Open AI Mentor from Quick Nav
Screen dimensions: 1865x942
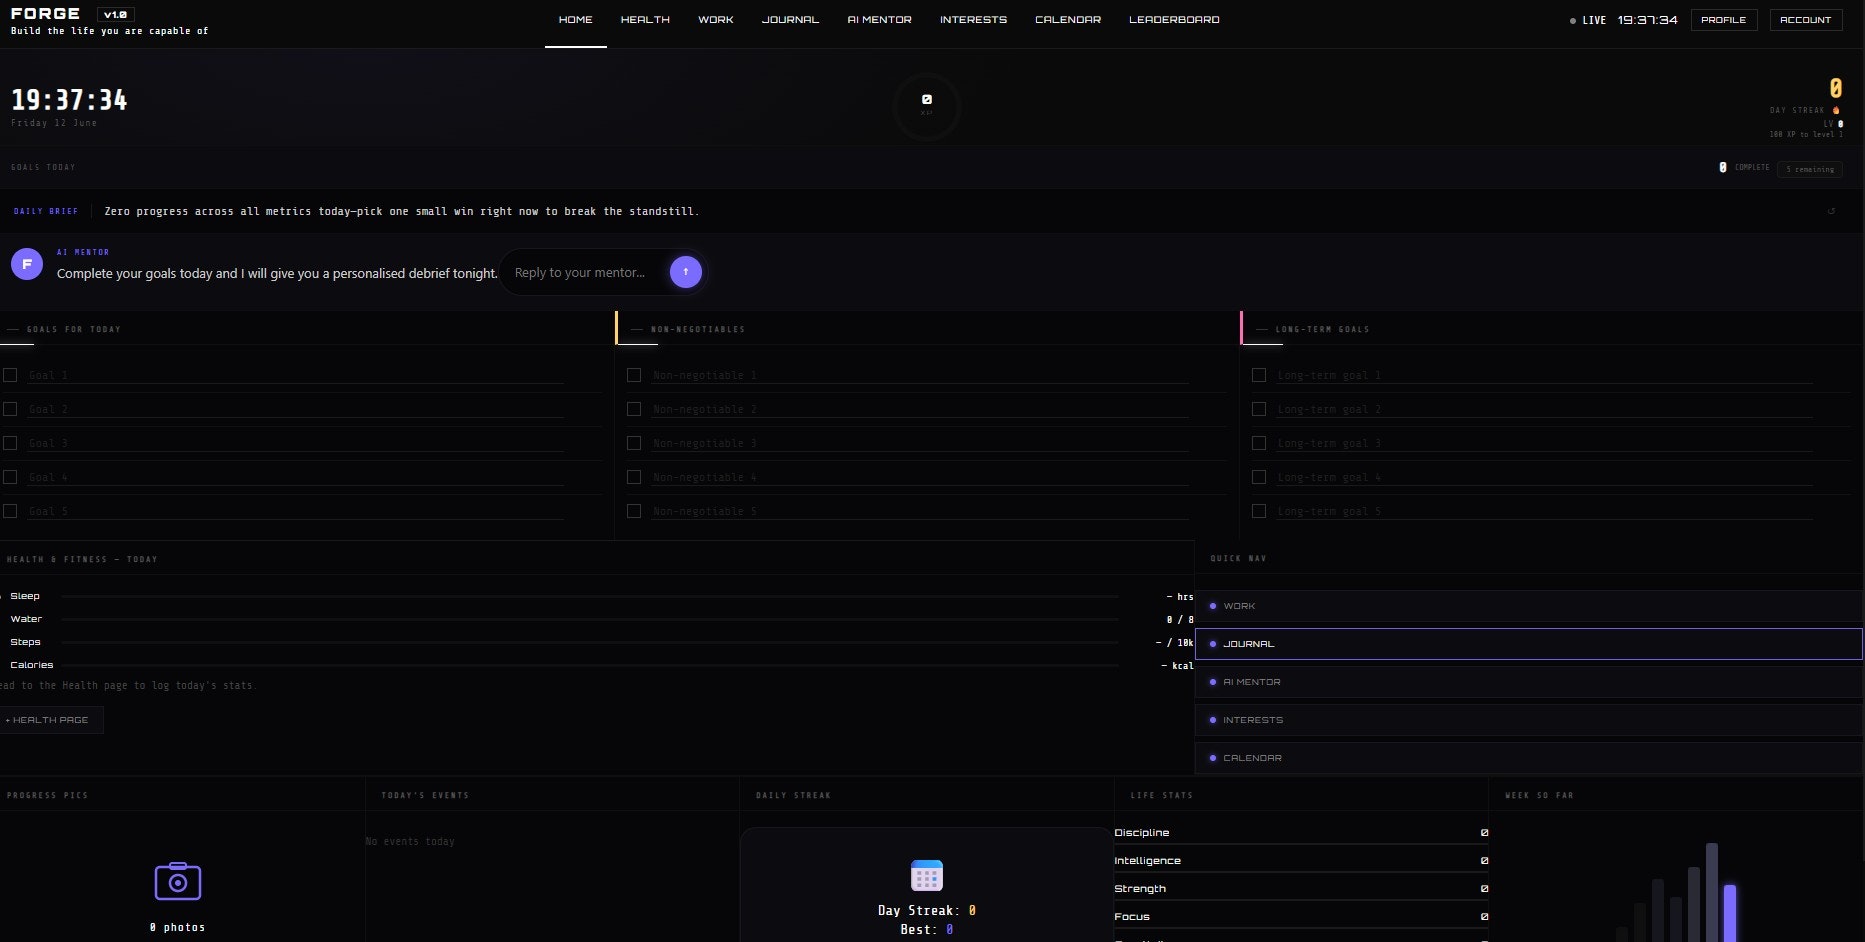pos(1529,682)
